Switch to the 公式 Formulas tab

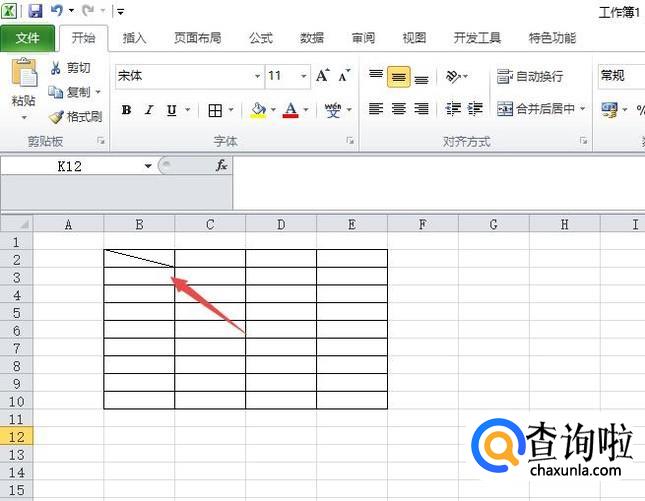261,38
